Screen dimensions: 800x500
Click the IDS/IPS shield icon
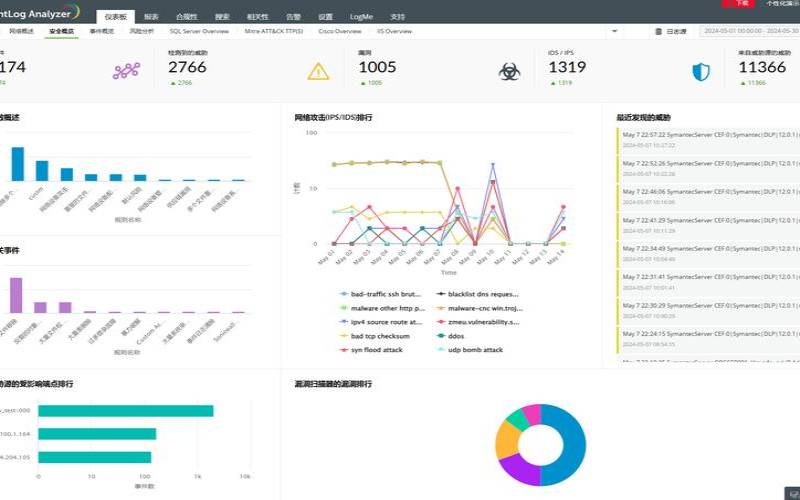pos(701,71)
